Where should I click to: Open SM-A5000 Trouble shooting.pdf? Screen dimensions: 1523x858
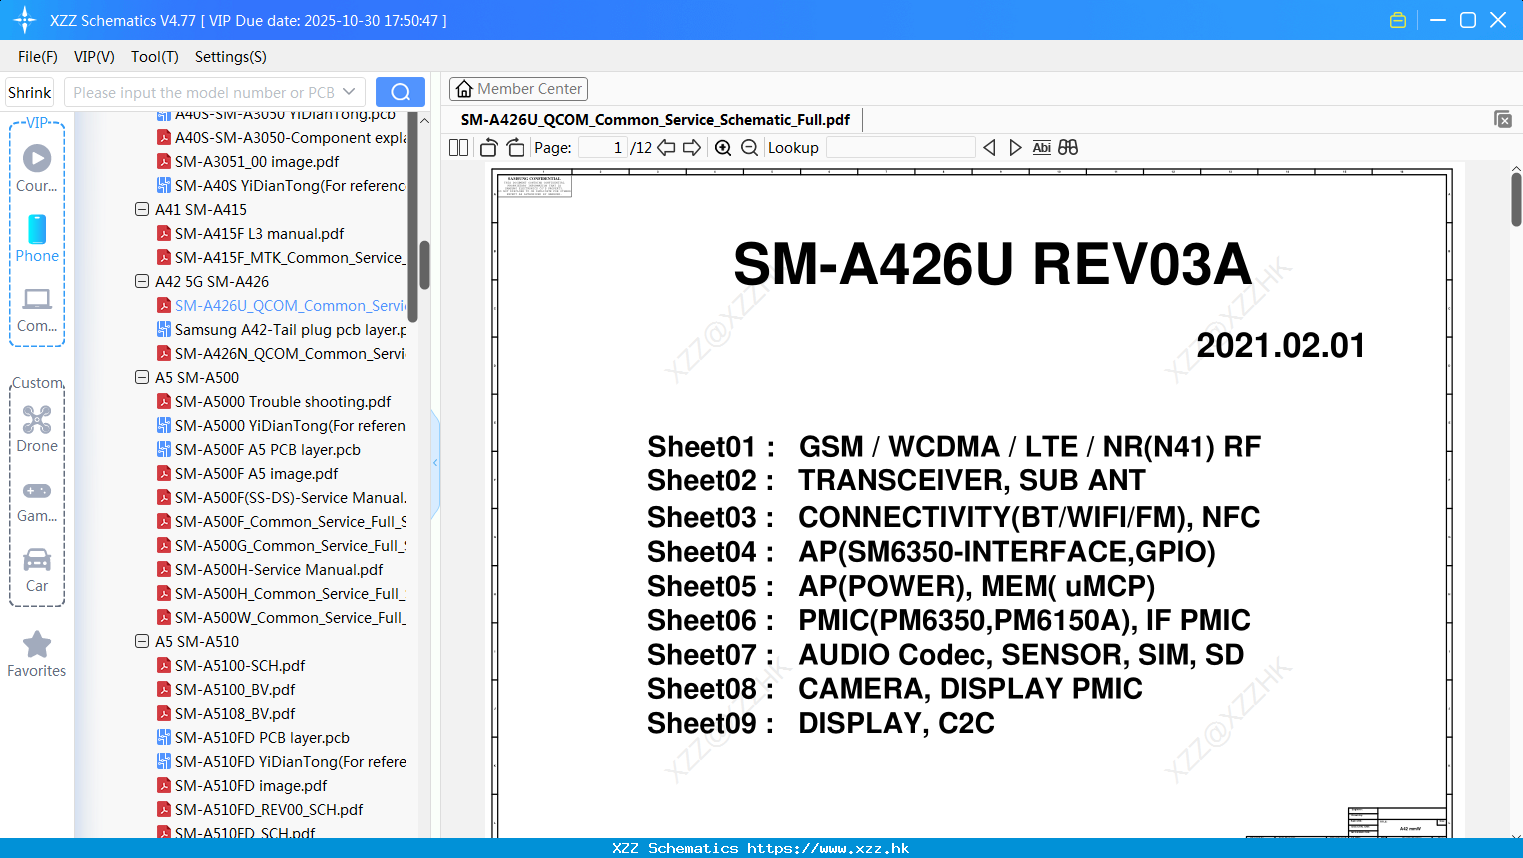274,402
